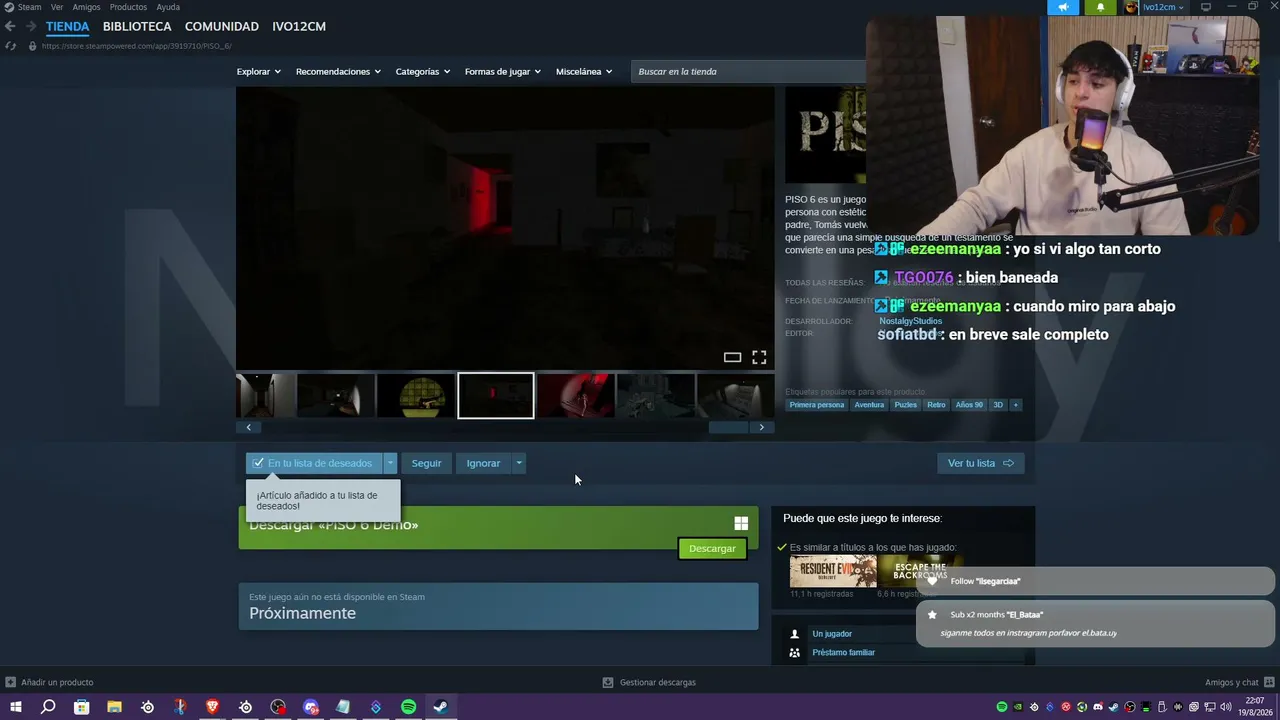Open IVO12CM profile tab

(299, 27)
